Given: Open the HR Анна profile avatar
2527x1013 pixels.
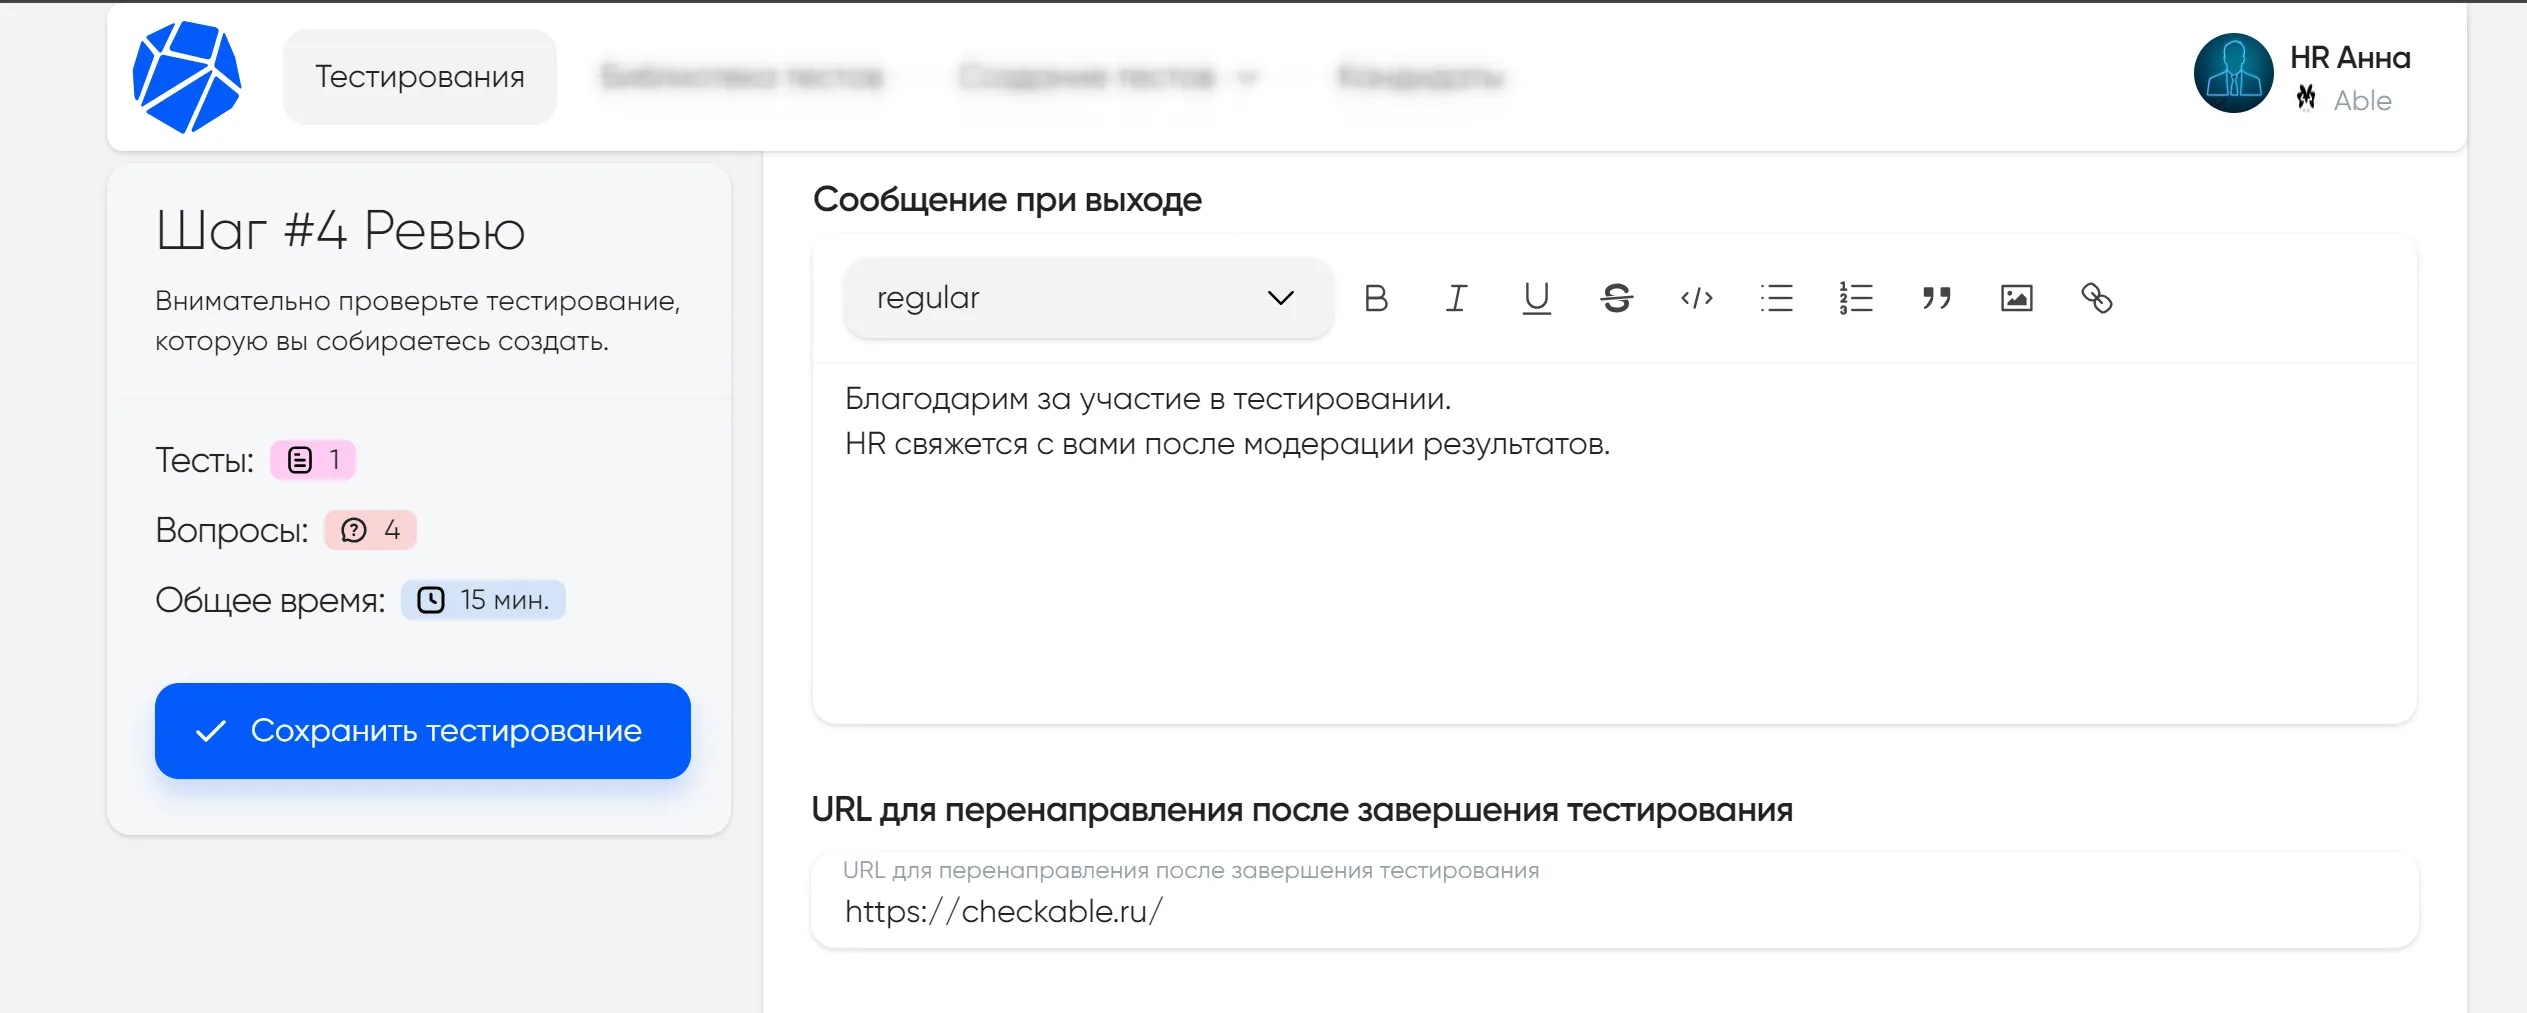Looking at the screenshot, I should coord(2233,72).
